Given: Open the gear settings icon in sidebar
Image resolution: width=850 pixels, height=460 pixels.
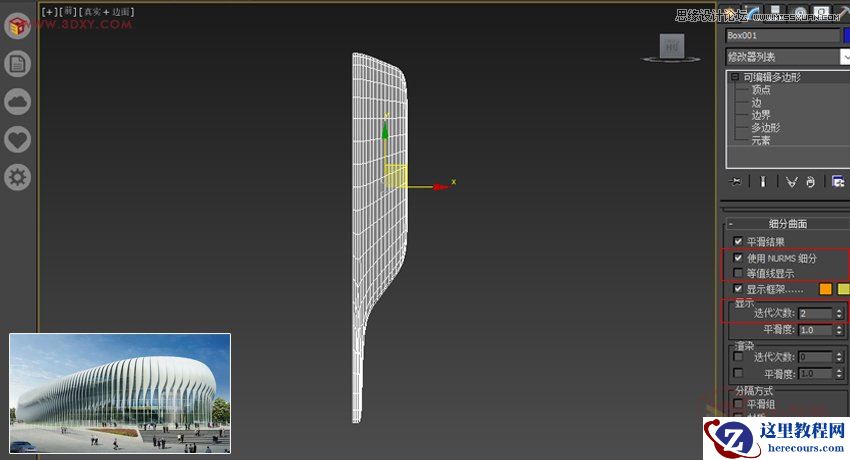Looking at the screenshot, I should tap(18, 177).
